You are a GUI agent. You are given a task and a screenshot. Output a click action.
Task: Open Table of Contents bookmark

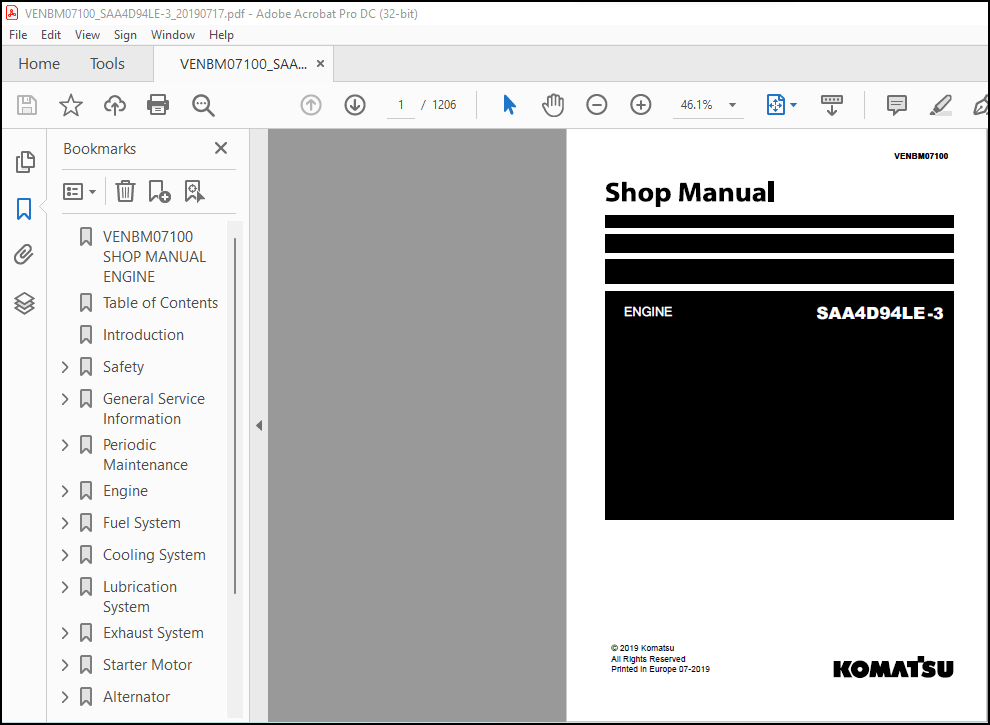tap(160, 303)
